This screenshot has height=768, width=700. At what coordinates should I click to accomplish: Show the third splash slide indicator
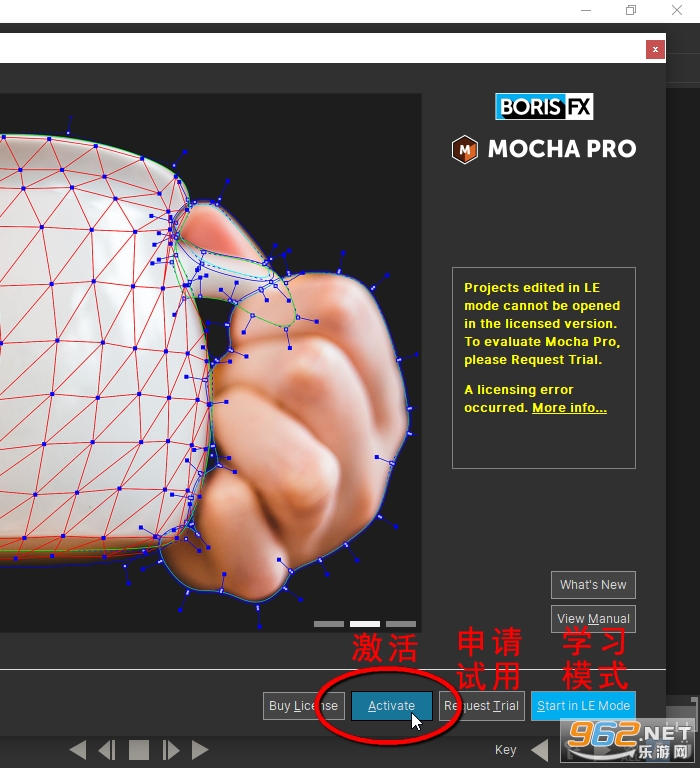pyautogui.click(x=401, y=624)
